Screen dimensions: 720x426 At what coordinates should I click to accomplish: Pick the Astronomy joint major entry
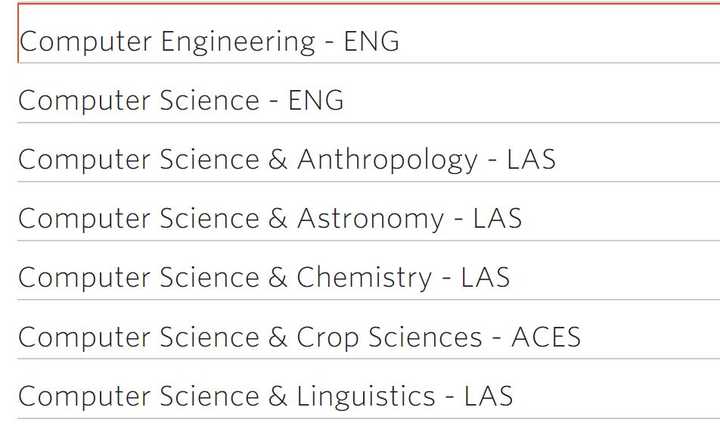pos(369,211)
